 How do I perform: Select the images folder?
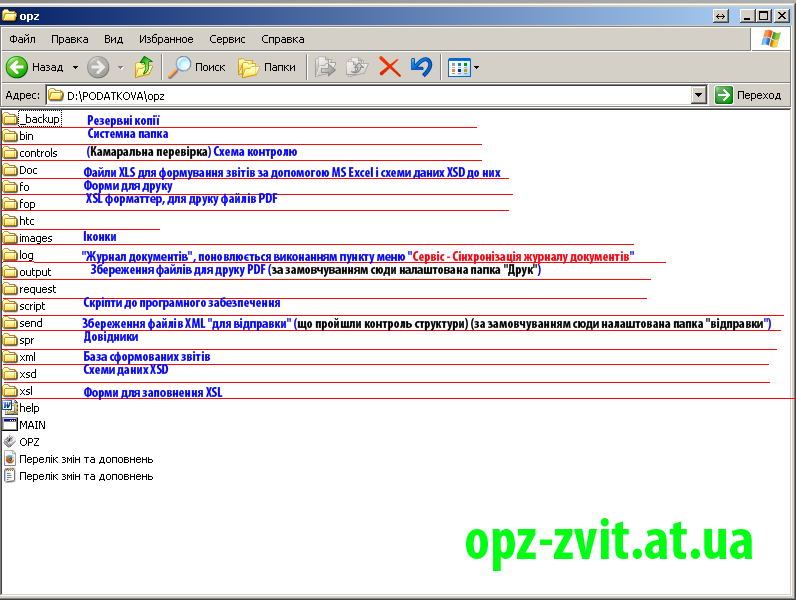(x=27, y=238)
